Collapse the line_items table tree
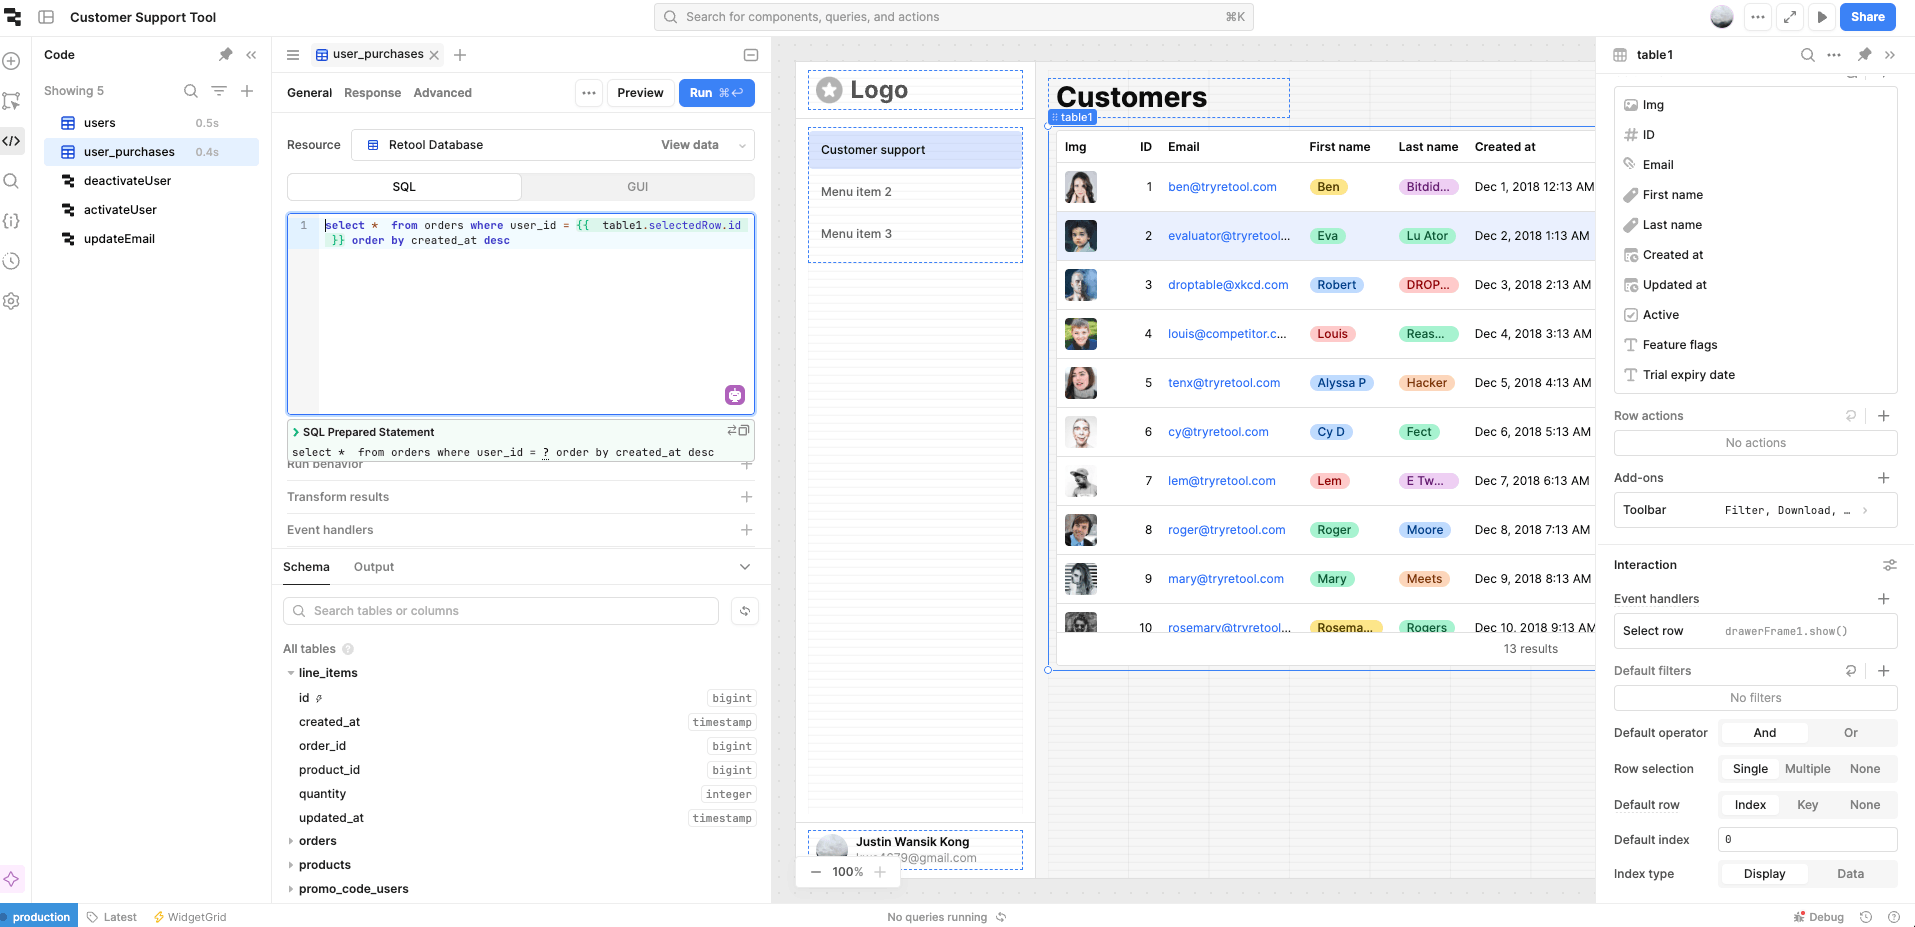The width and height of the screenshot is (1915, 927). [x=291, y=673]
